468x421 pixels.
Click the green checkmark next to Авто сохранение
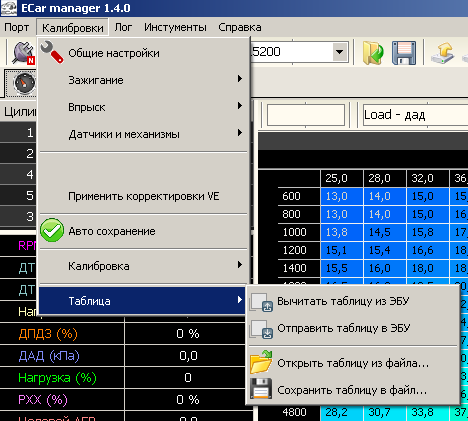52,230
